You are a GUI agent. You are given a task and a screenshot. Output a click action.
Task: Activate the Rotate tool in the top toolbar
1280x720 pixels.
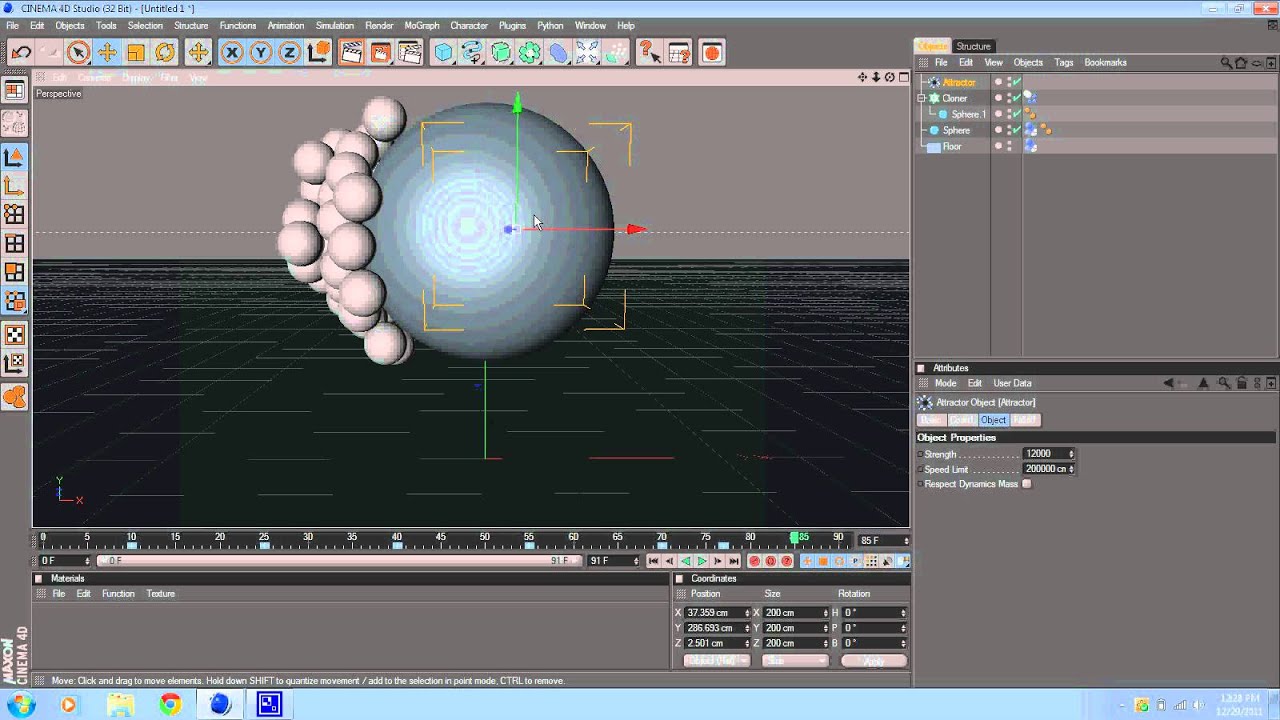(x=165, y=52)
